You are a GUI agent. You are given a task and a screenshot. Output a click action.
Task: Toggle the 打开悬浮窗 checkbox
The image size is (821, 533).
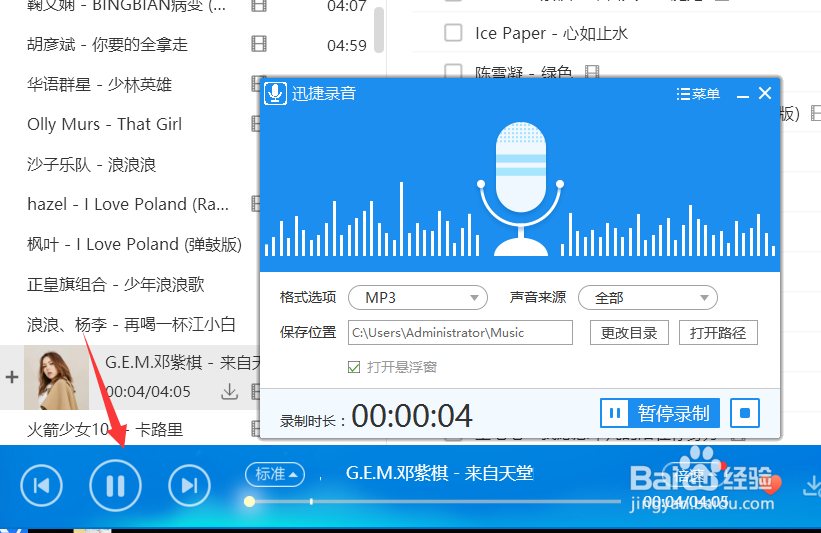coord(354,367)
